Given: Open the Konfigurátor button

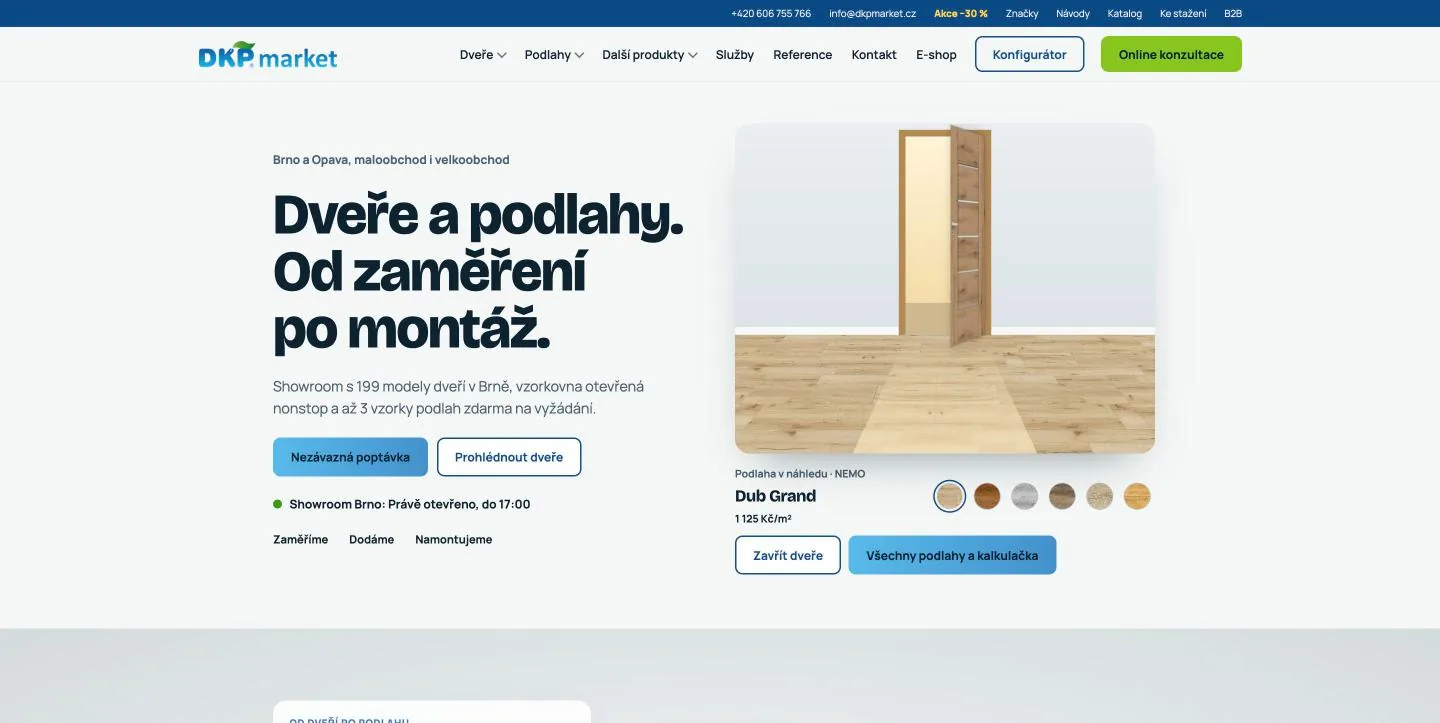Looking at the screenshot, I should pyautogui.click(x=1029, y=54).
